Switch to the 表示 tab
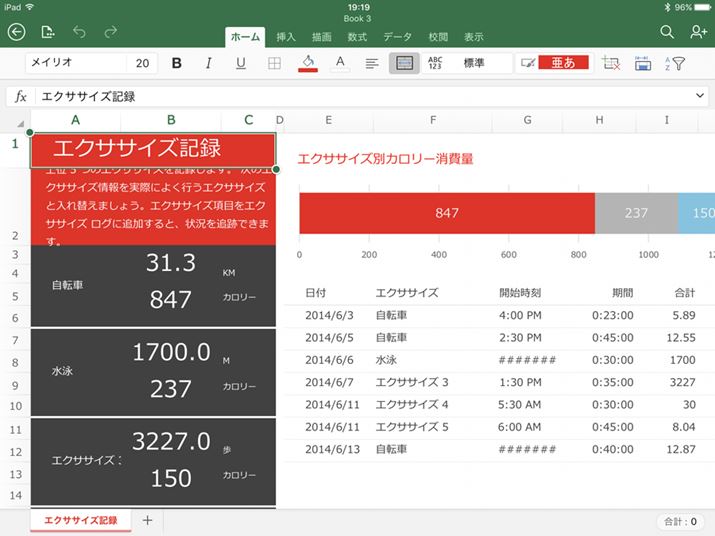715x536 pixels. coord(473,37)
